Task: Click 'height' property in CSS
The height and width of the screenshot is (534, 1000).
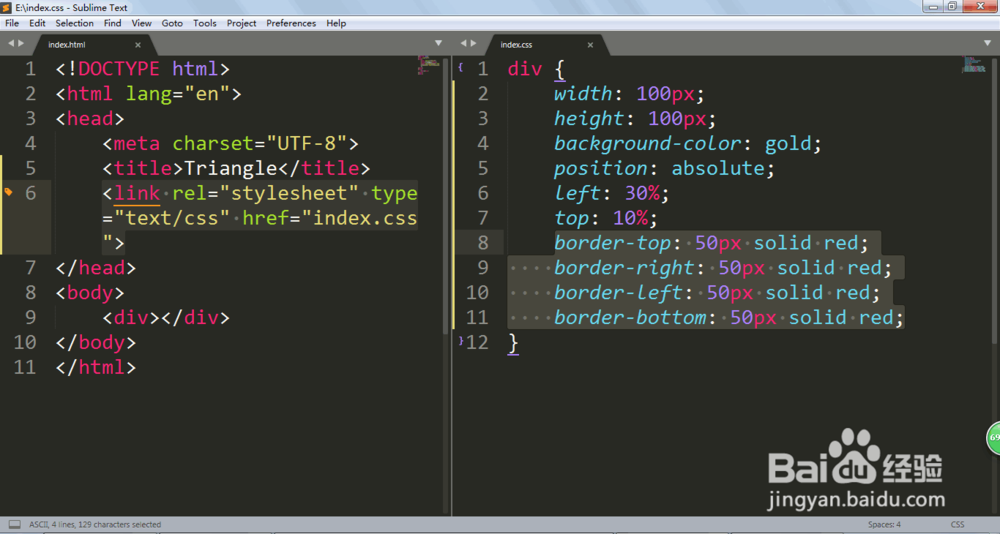Action: pos(589,119)
